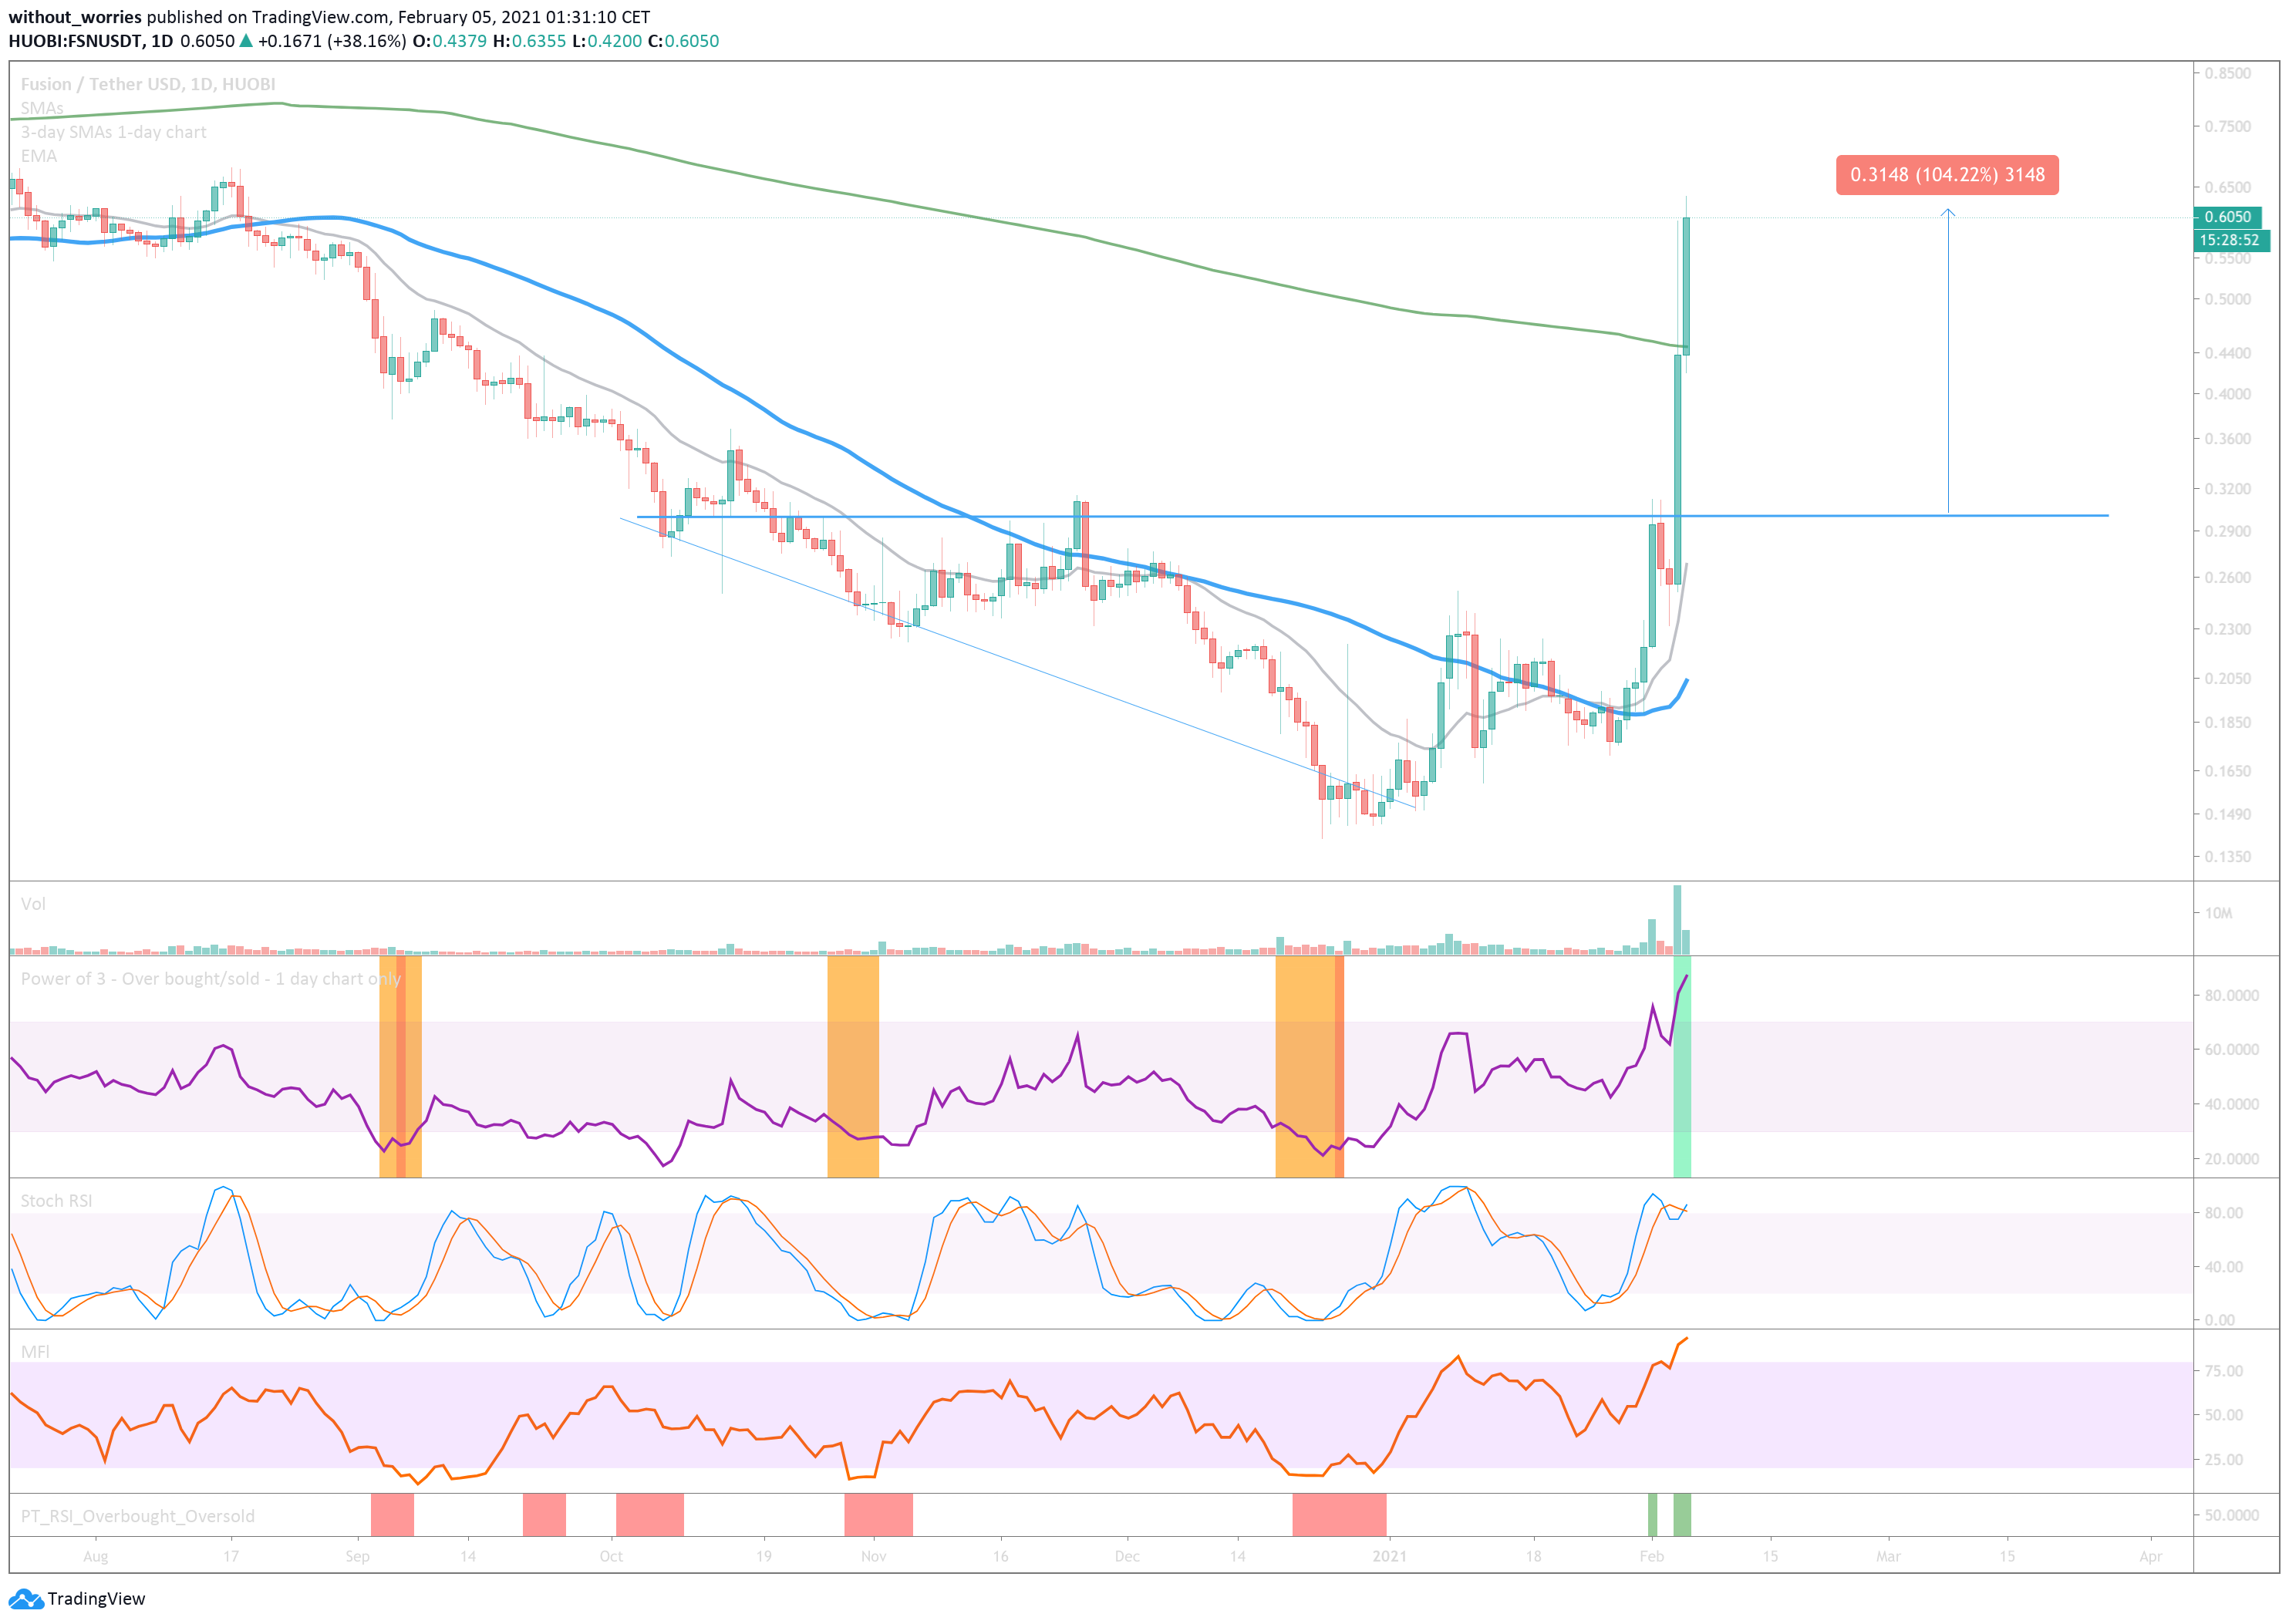2289x1624 pixels.
Task: Click the 0.1350 price axis label
Action: tap(2227, 857)
